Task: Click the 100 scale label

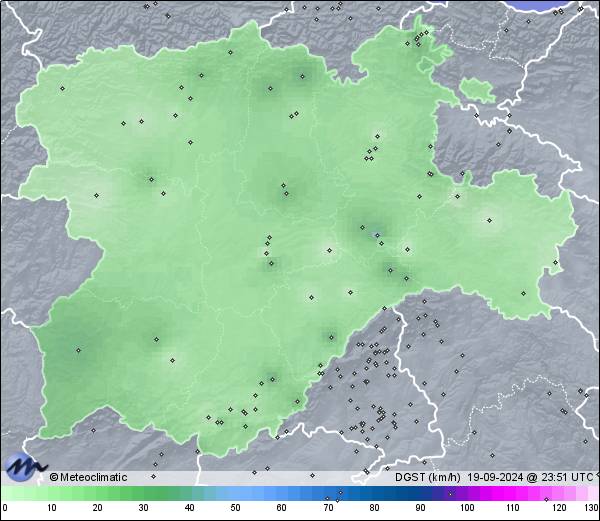Action: pyautogui.click(x=467, y=508)
